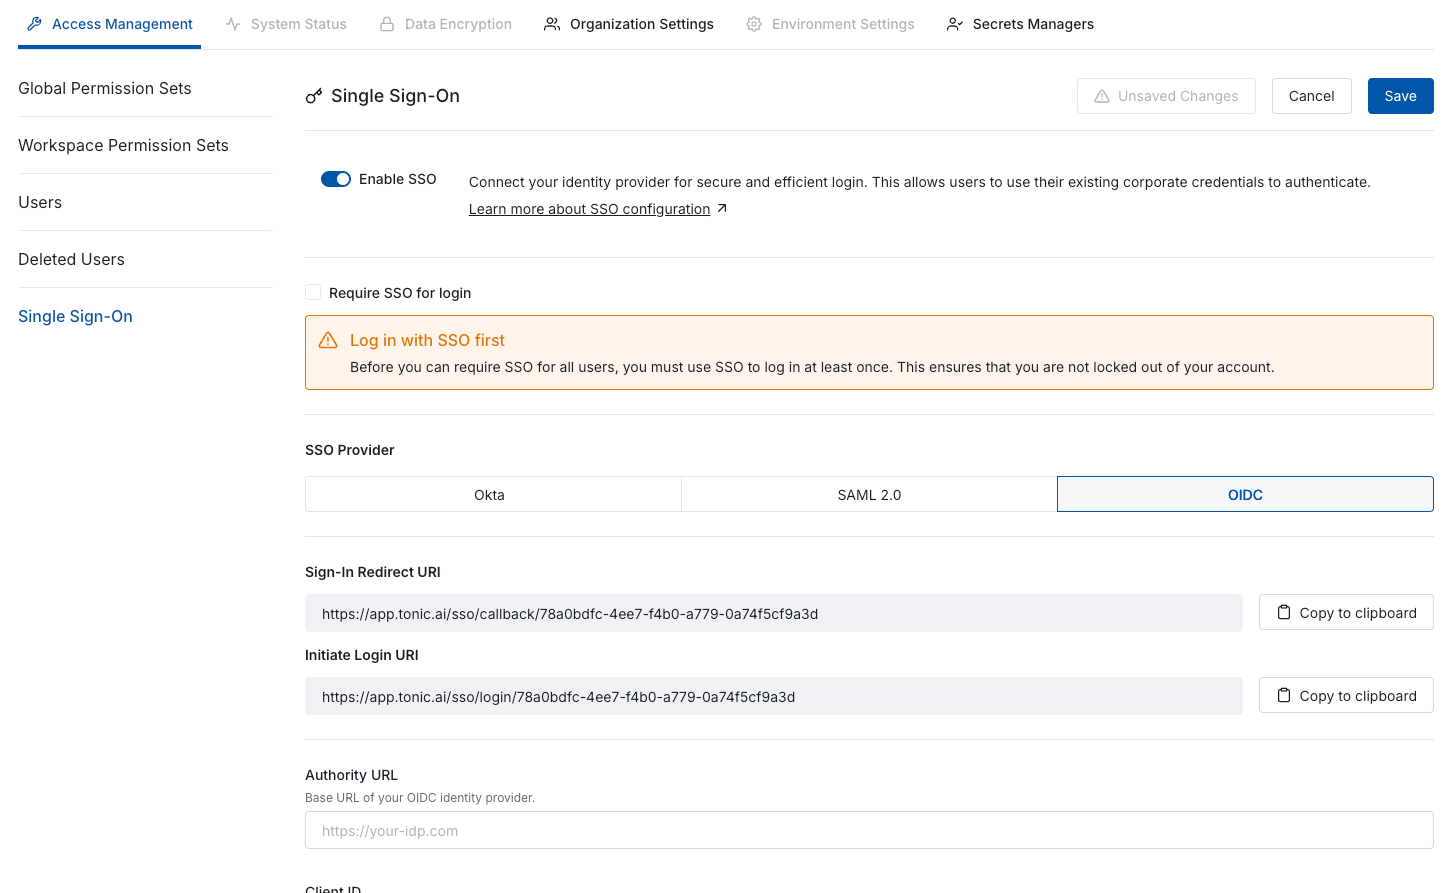This screenshot has width=1450, height=893.
Task: Select the OIDC provider option
Action: point(1245,495)
